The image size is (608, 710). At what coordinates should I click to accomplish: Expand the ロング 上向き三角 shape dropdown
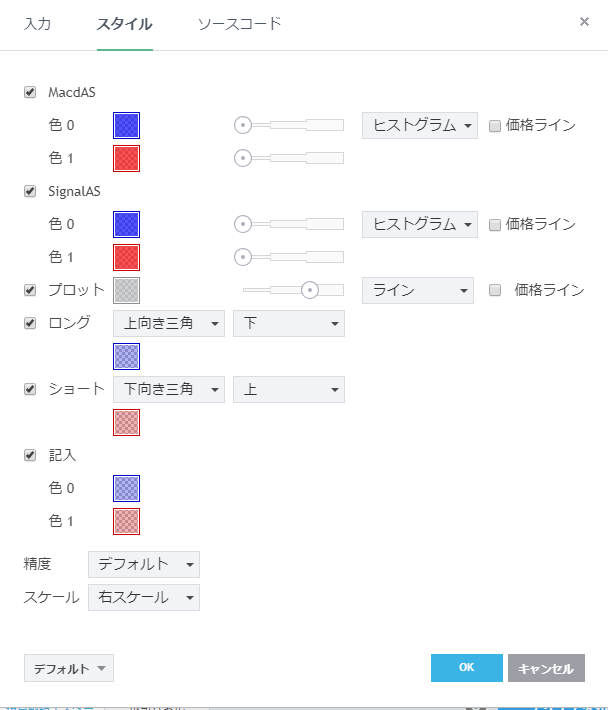(x=168, y=323)
